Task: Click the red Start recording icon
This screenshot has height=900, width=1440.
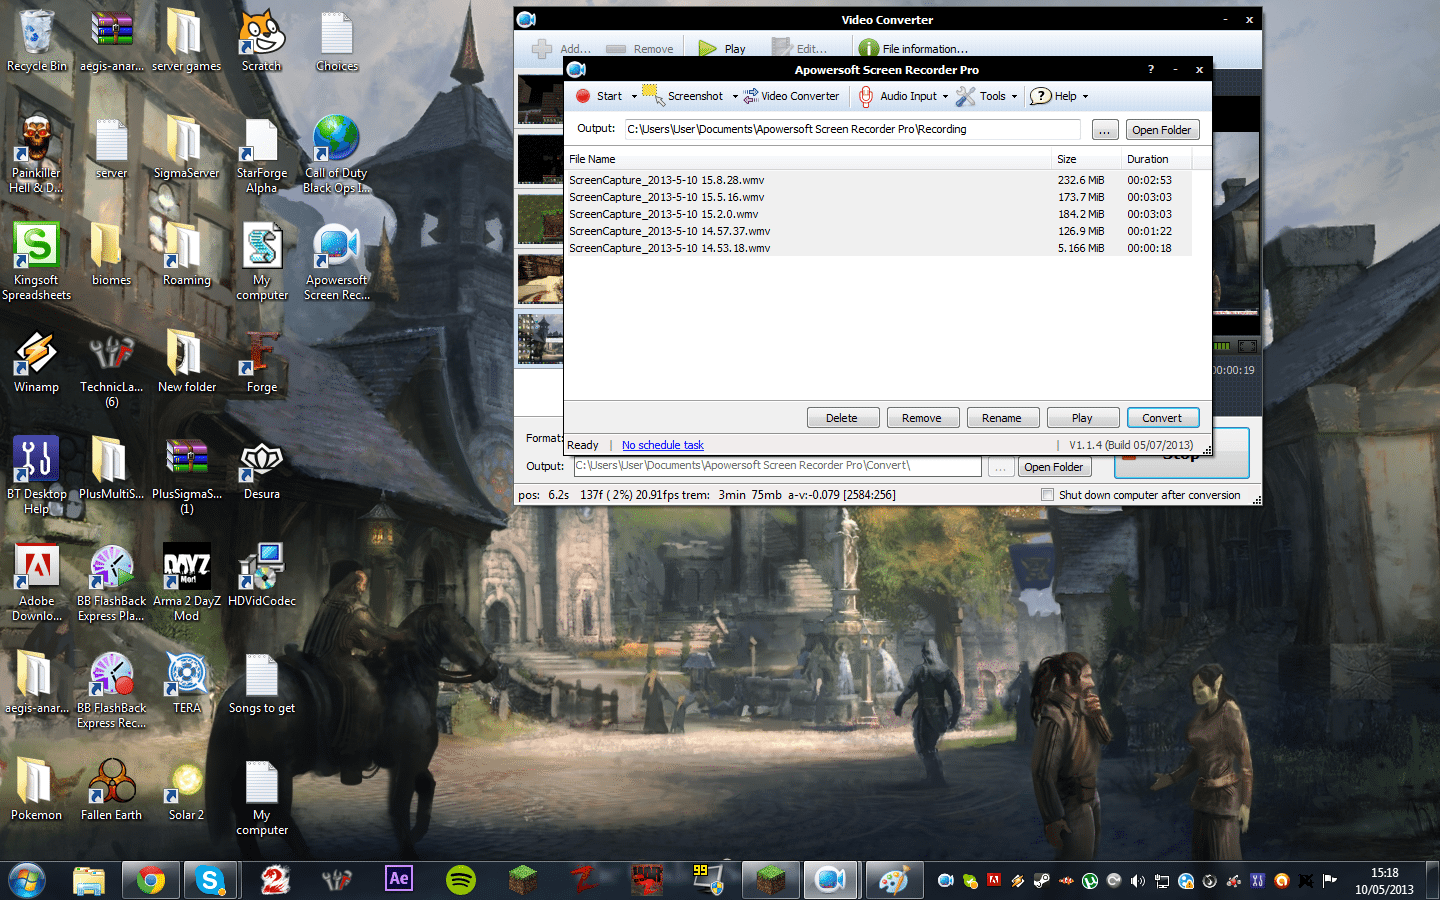Action: tap(583, 96)
